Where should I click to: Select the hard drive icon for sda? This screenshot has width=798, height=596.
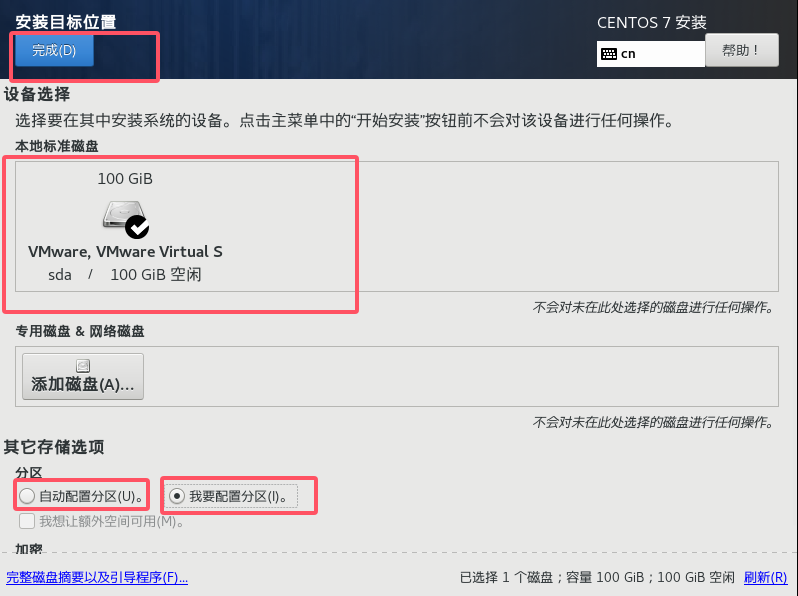pyautogui.click(x=124, y=216)
